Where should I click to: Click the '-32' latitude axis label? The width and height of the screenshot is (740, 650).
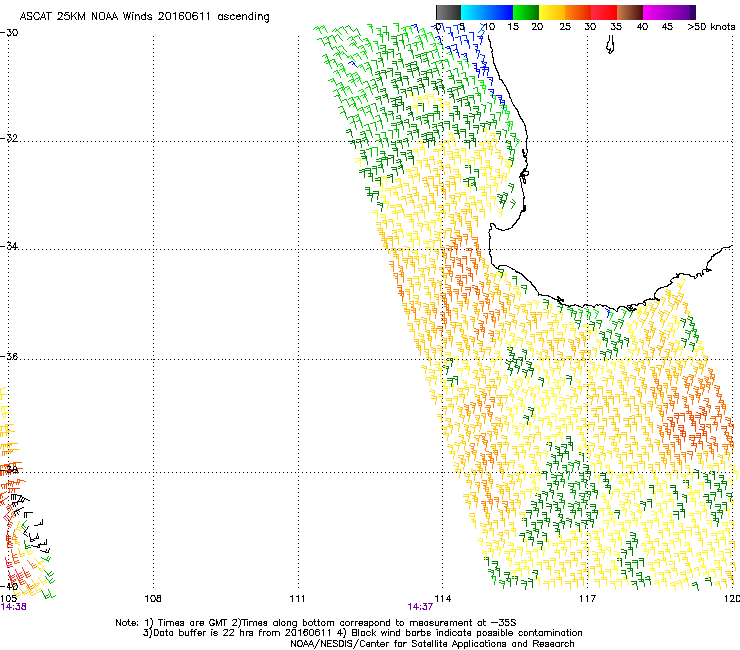9,138
